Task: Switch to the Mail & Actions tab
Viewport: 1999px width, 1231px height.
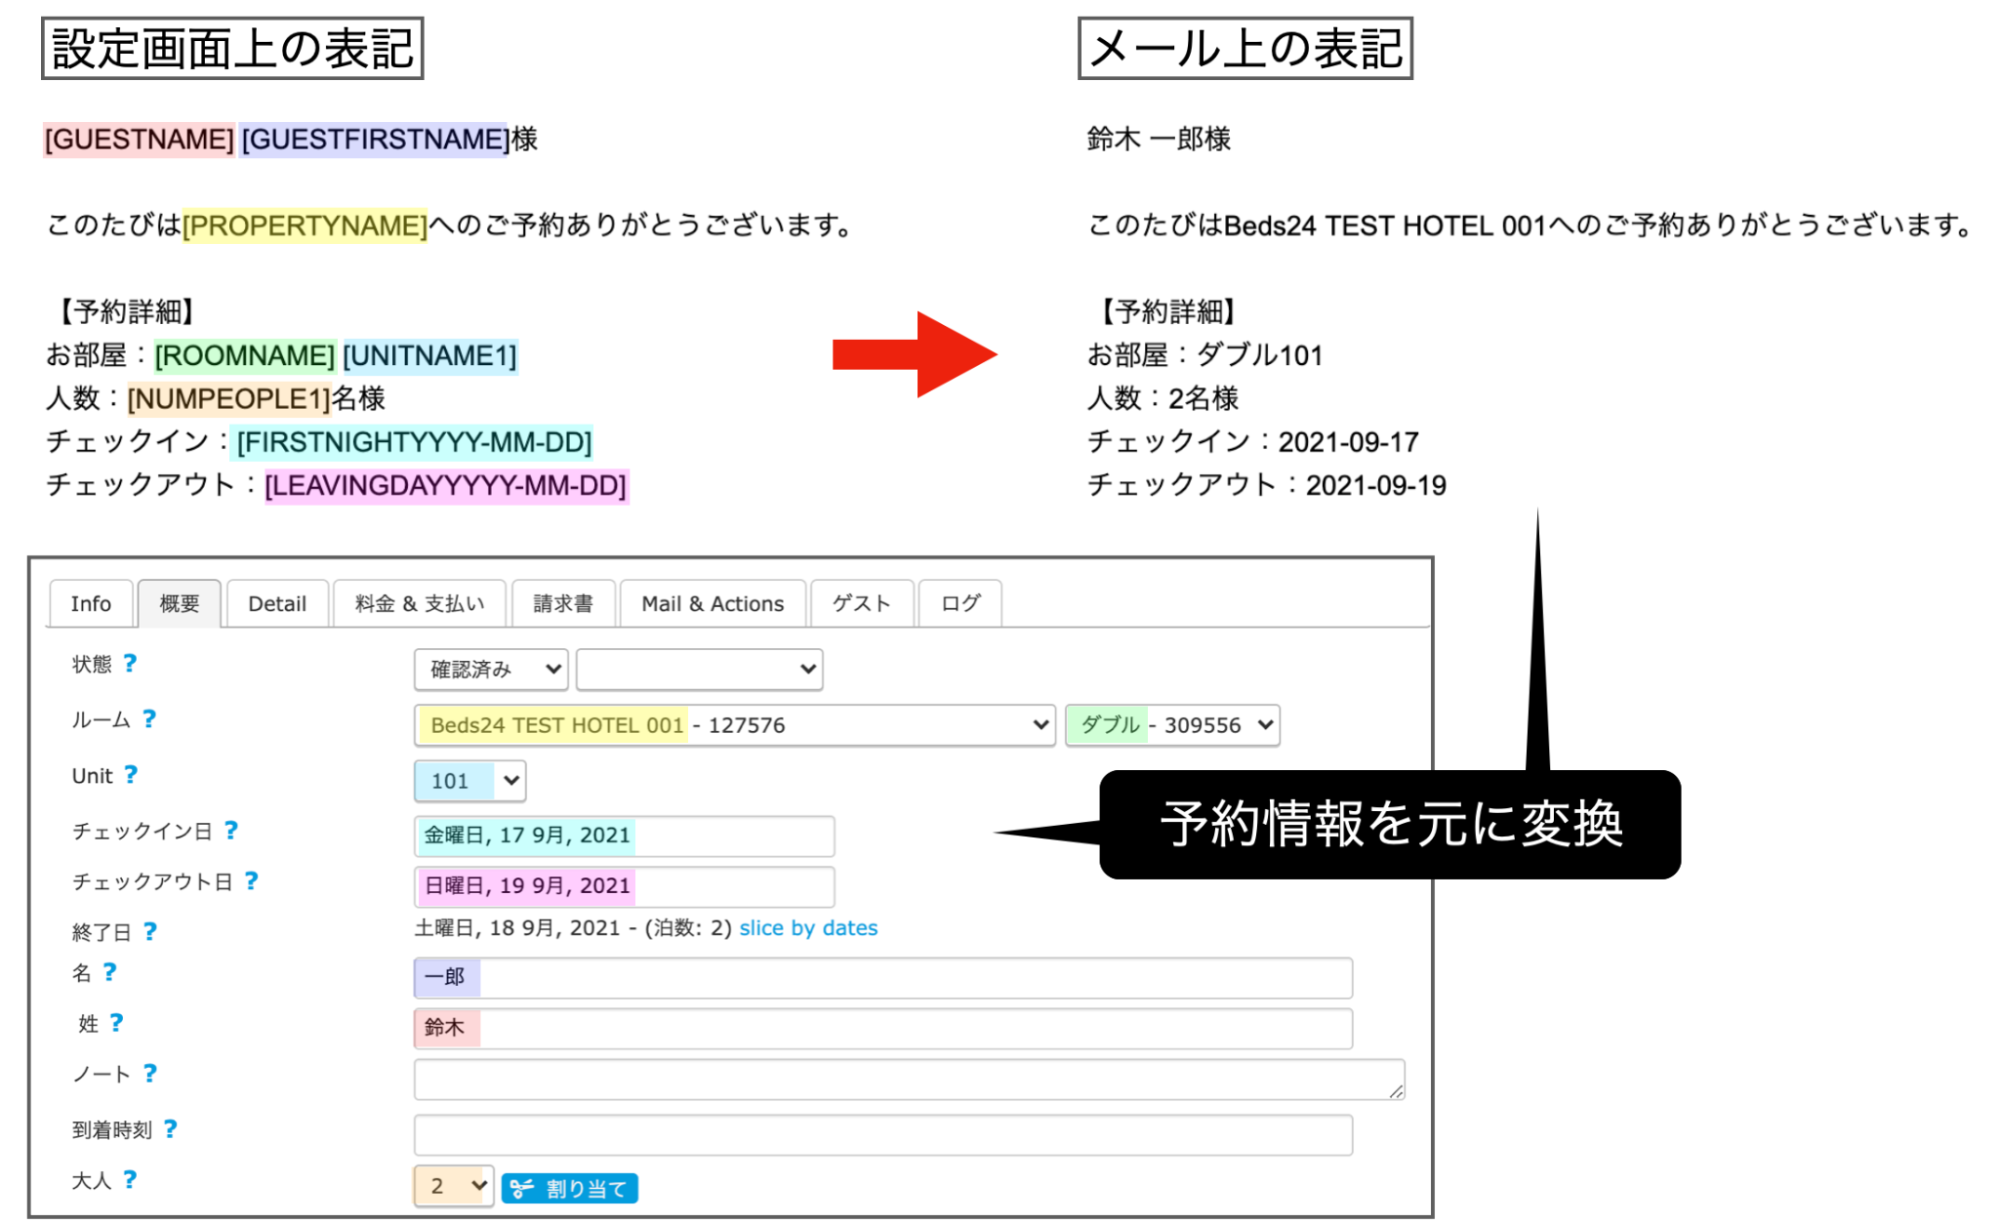Action: 712,603
